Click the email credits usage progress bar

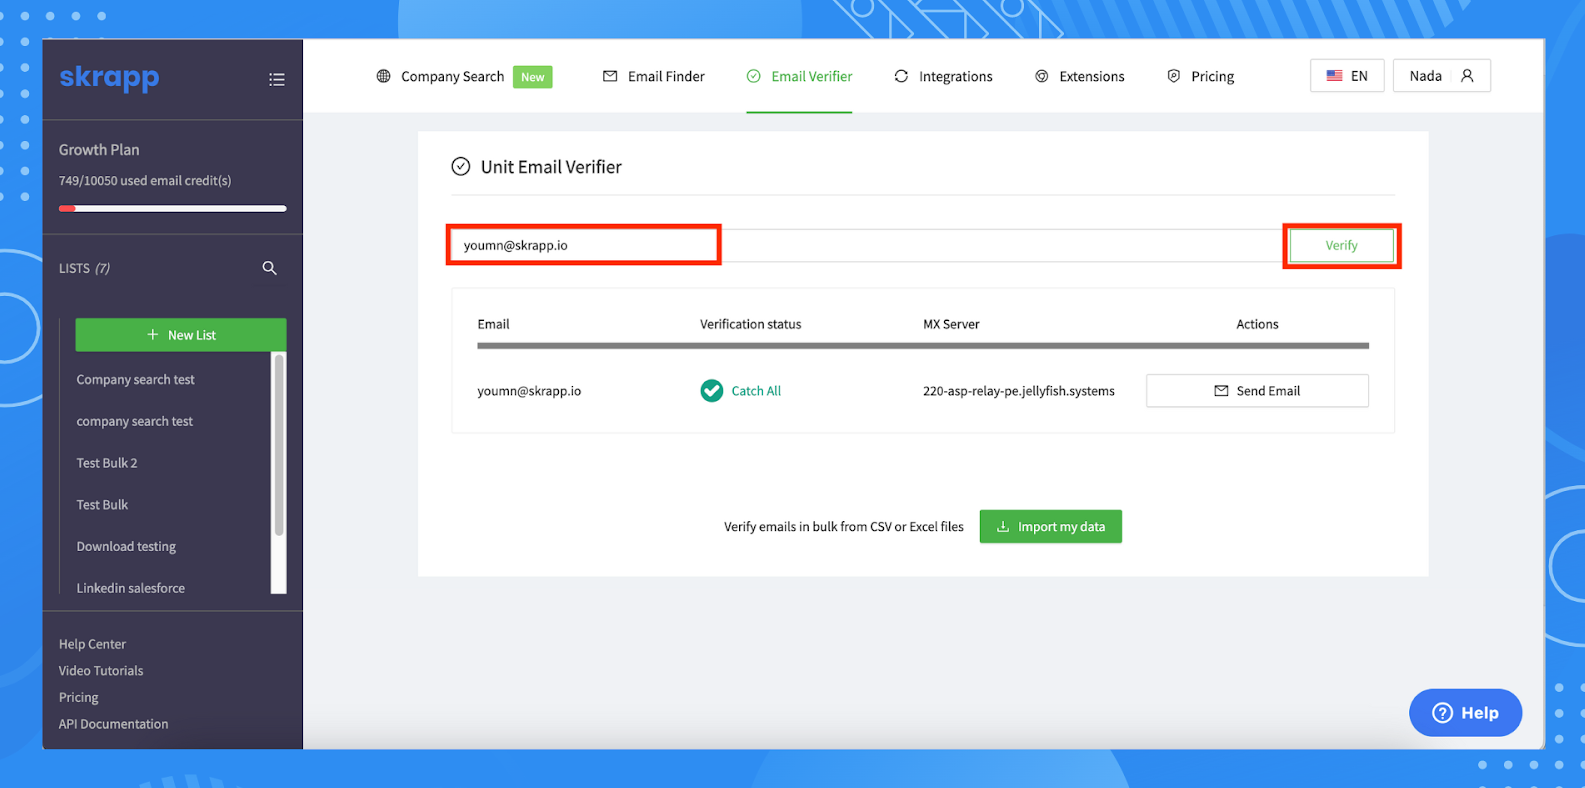click(173, 208)
